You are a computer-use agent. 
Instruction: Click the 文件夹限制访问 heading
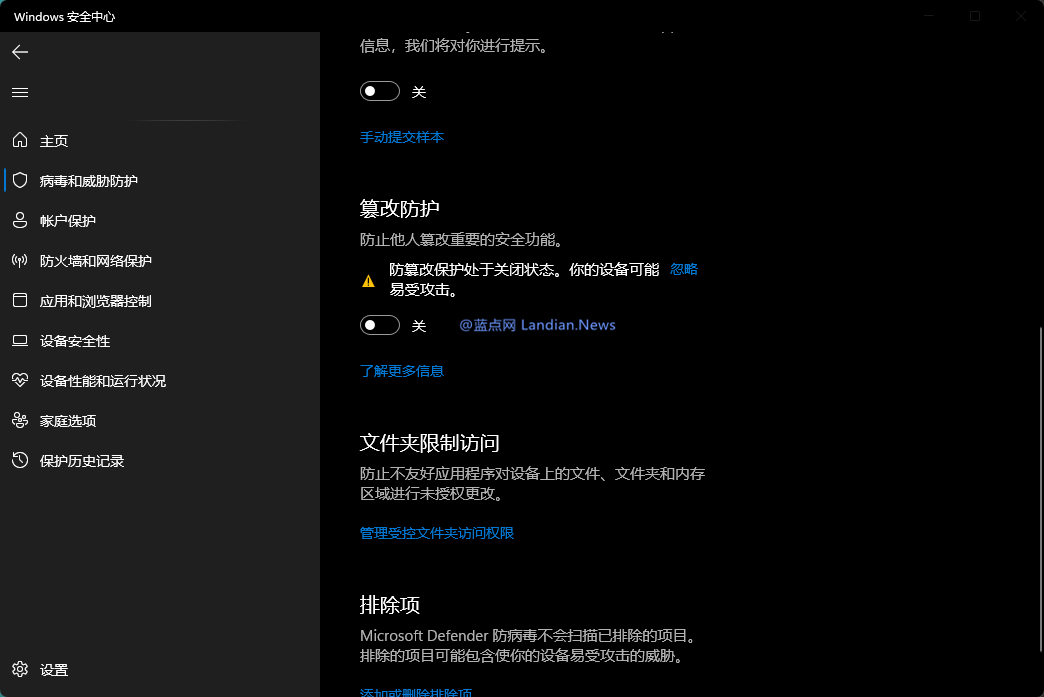pyautogui.click(x=429, y=443)
